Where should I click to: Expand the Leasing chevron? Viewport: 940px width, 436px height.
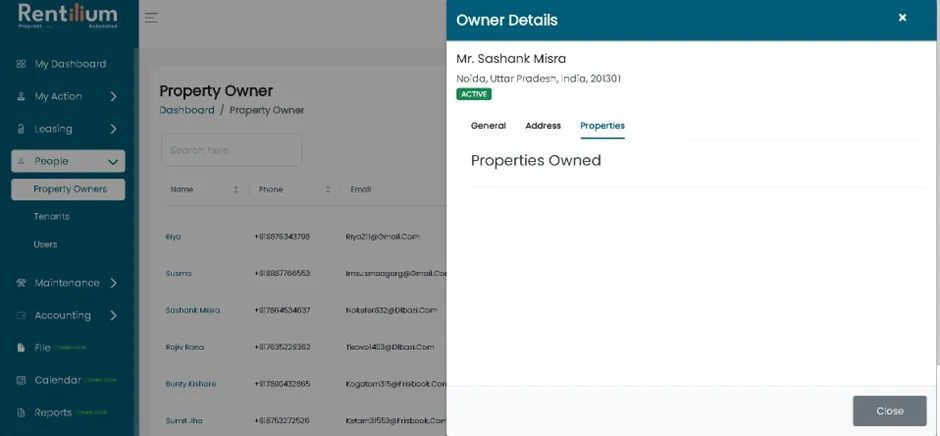pos(113,129)
